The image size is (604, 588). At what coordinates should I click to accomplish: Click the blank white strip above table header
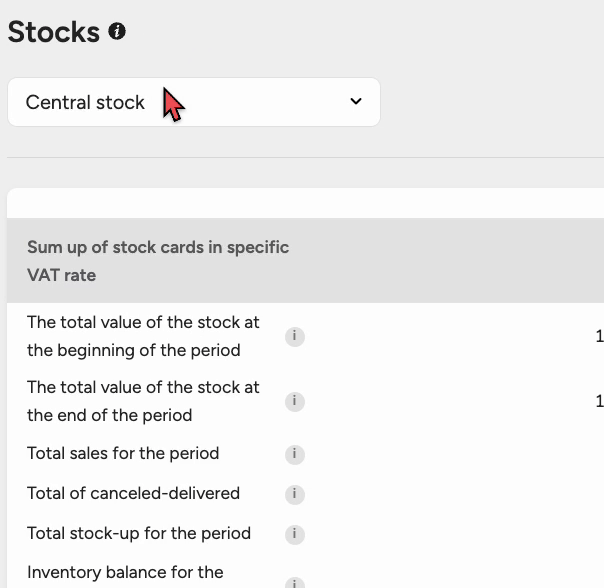300,203
